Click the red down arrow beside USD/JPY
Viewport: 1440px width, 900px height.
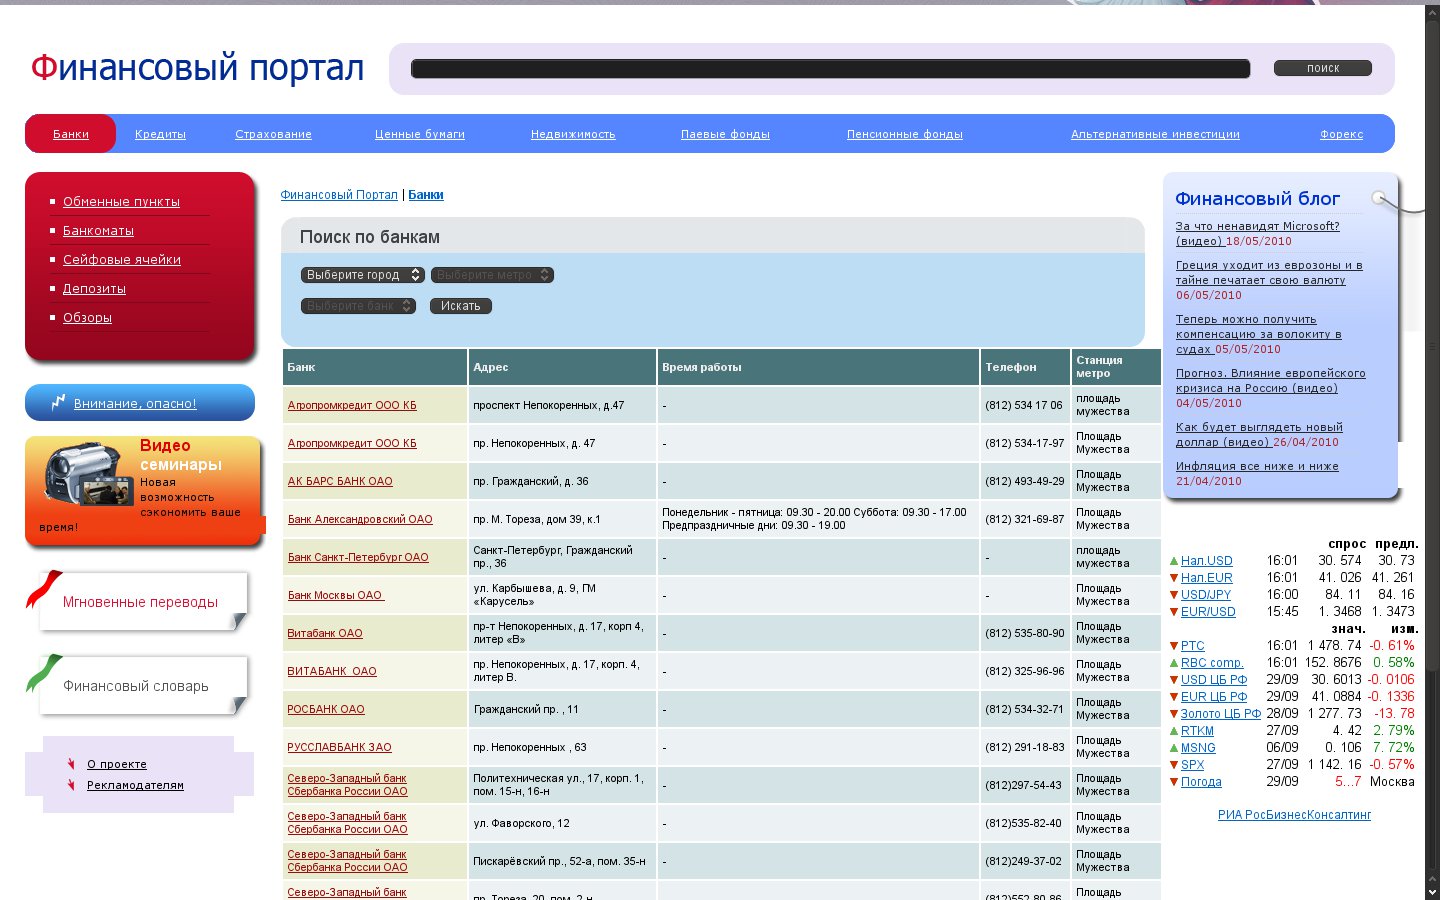point(1174,595)
